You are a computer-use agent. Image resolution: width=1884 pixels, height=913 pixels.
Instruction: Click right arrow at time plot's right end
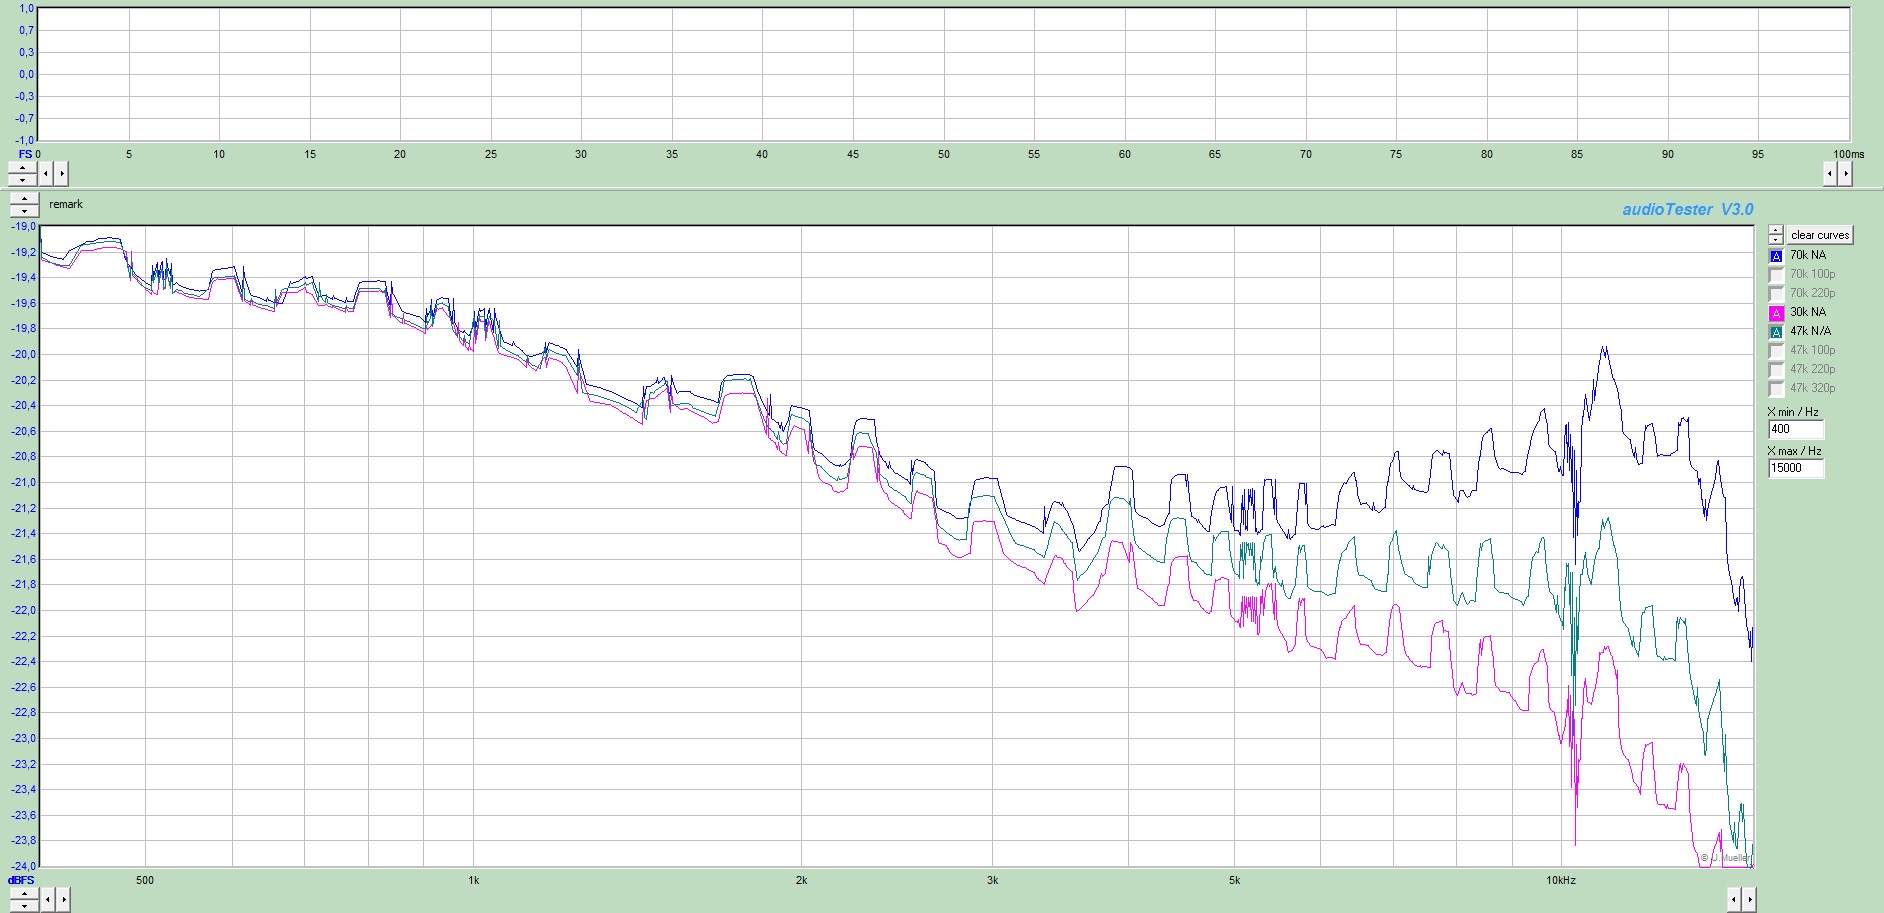(1846, 174)
